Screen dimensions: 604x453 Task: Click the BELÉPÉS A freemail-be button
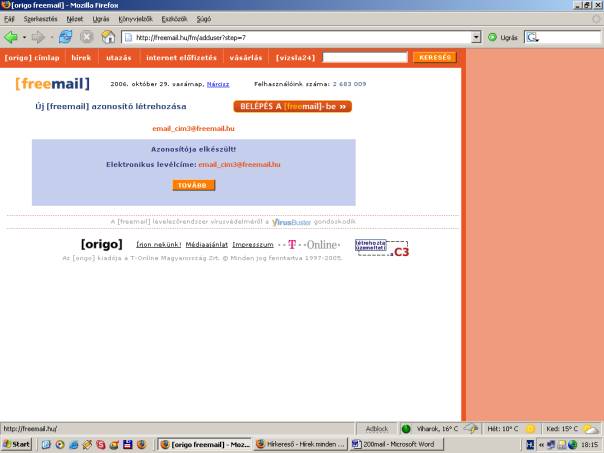click(293, 106)
